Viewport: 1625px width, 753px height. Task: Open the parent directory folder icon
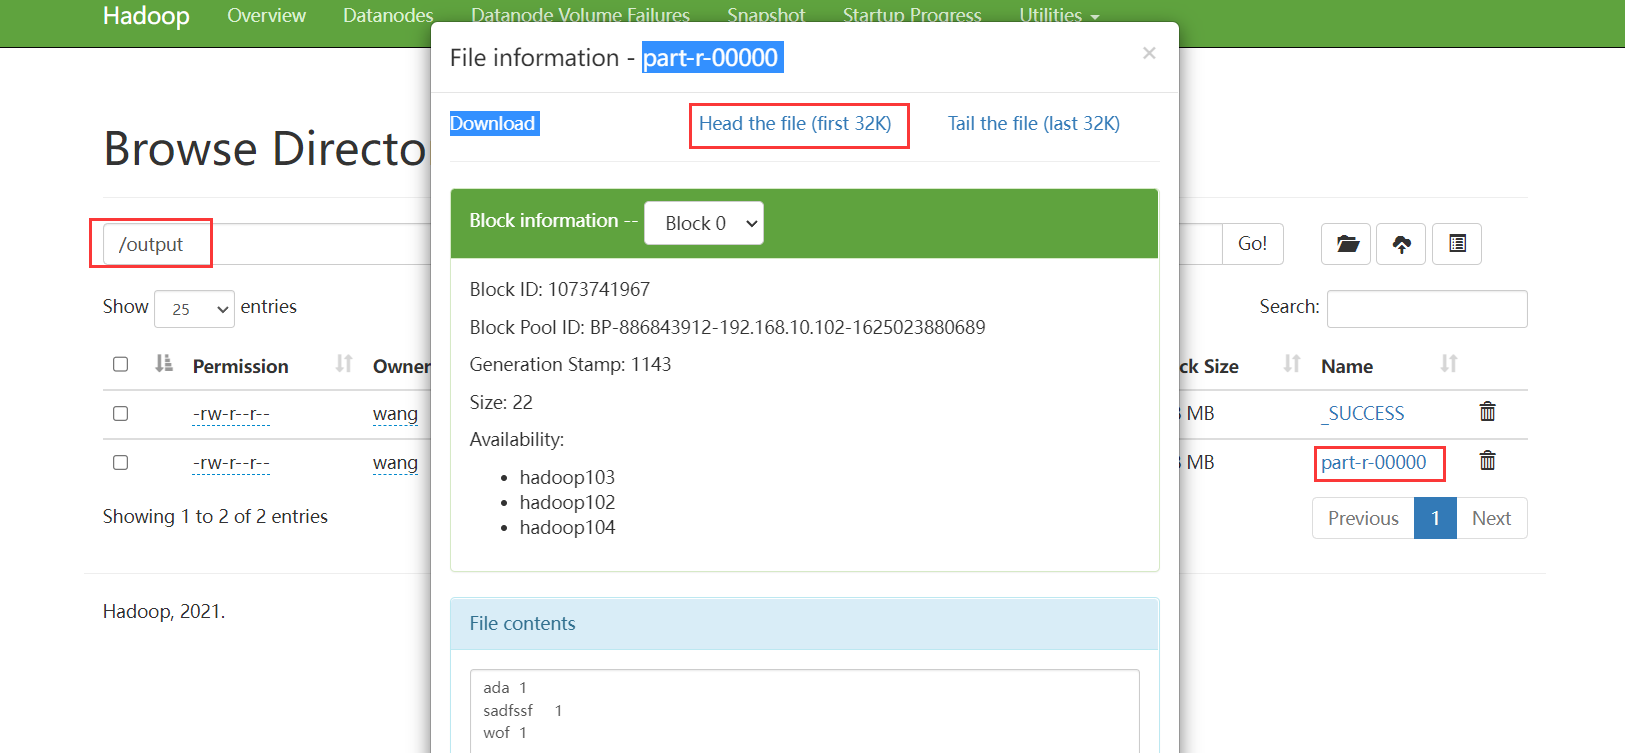tap(1346, 244)
